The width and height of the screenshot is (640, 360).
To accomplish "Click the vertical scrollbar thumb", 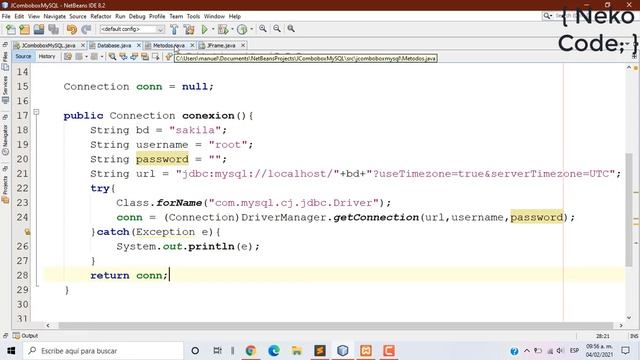I will click(629, 210).
